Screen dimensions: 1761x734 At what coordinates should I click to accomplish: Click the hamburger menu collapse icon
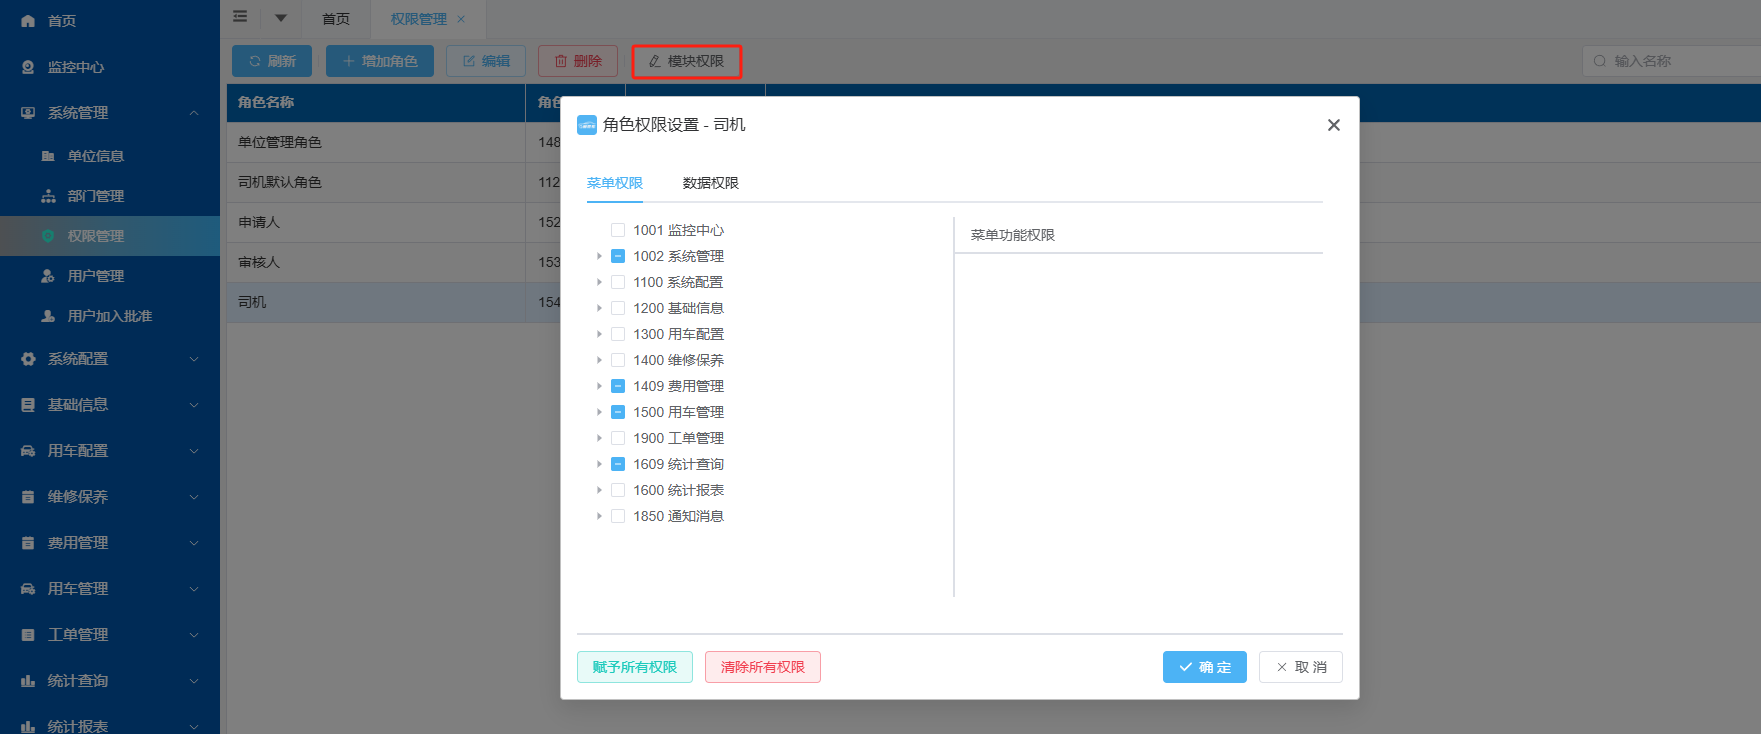pos(240,17)
